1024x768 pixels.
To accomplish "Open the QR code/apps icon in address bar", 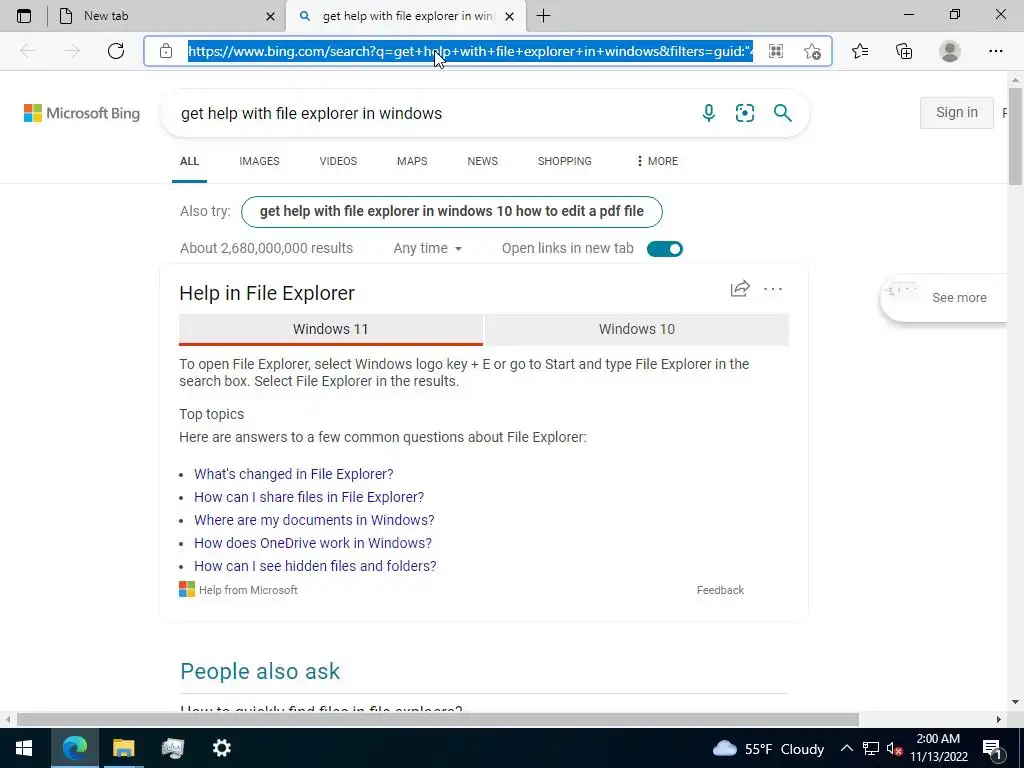I will tap(776, 51).
